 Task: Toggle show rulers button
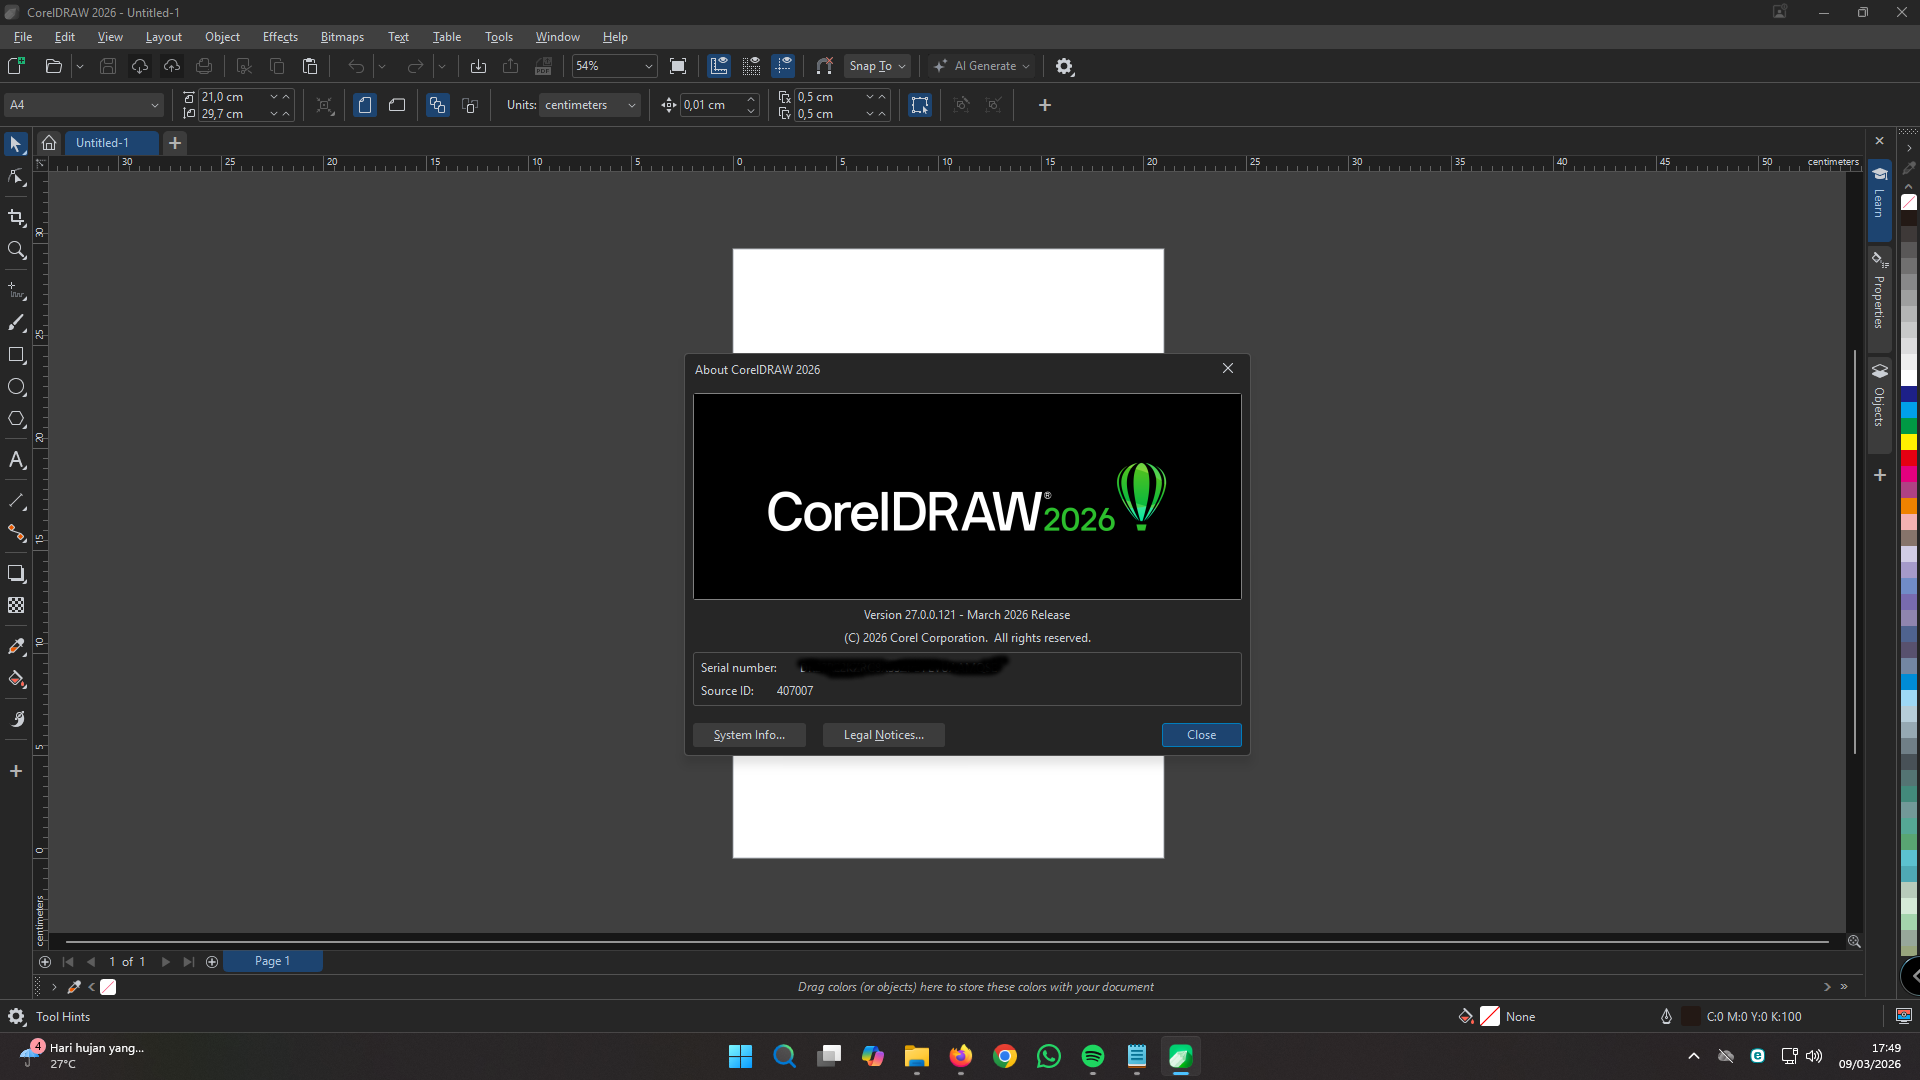point(719,66)
